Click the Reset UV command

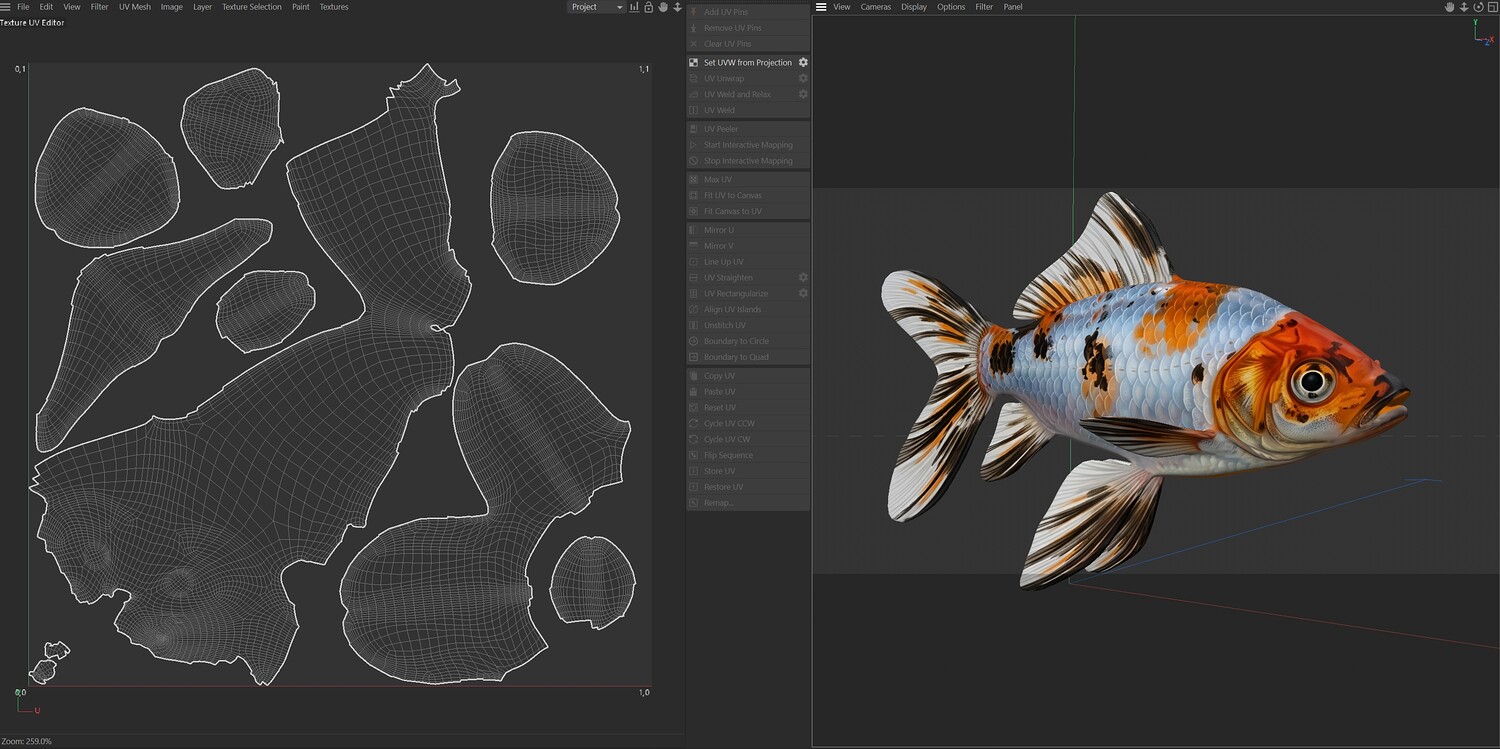(x=748, y=408)
